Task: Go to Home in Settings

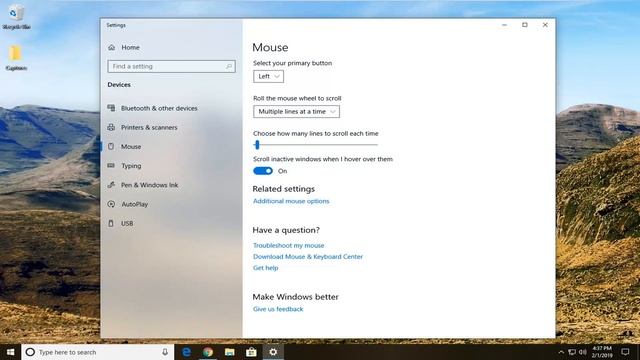Action: (x=130, y=47)
